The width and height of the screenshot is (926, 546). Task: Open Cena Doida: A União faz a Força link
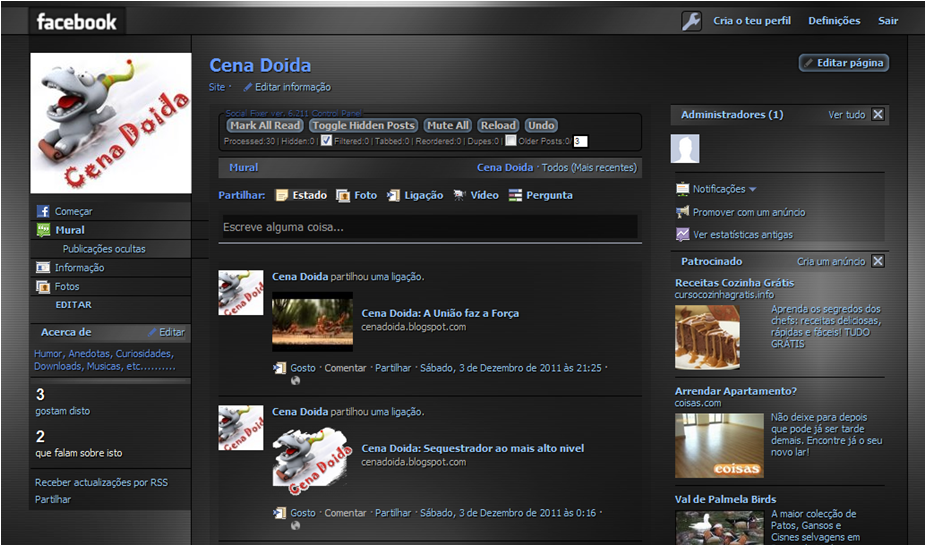pos(440,313)
